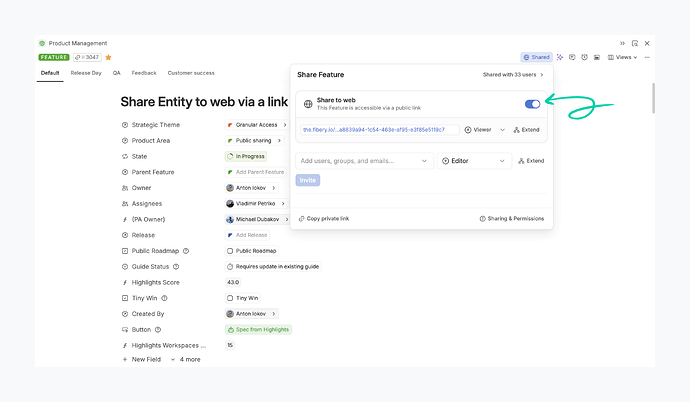Click help icon next to Public Roadmap
This screenshot has width=690, height=402.
tap(186, 251)
